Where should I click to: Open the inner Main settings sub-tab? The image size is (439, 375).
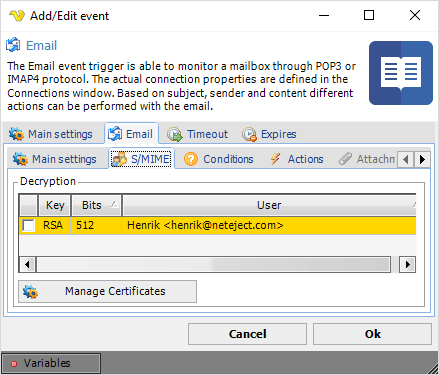pyautogui.click(x=55, y=159)
